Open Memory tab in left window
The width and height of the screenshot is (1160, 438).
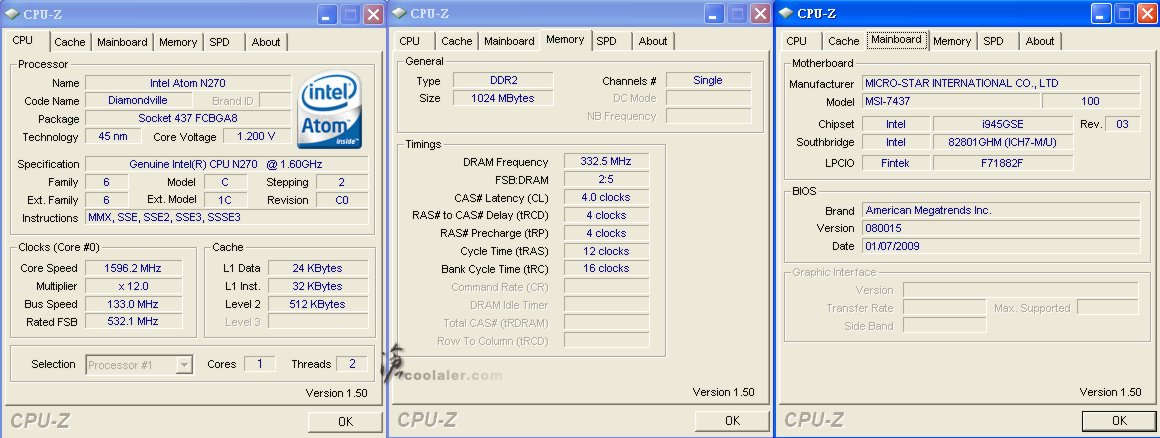[178, 42]
